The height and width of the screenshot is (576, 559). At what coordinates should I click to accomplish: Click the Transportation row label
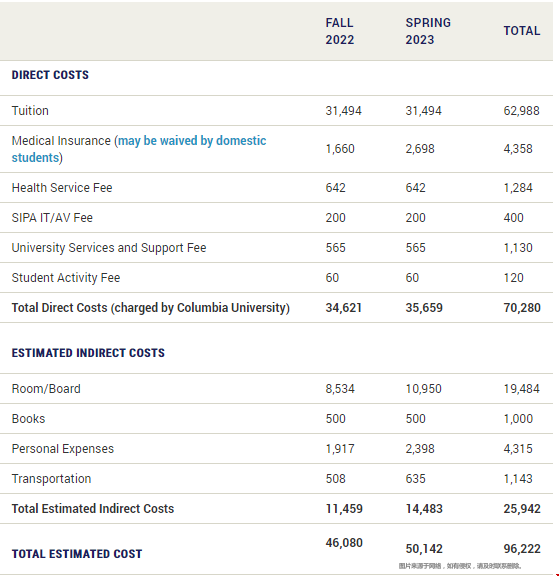point(51,479)
